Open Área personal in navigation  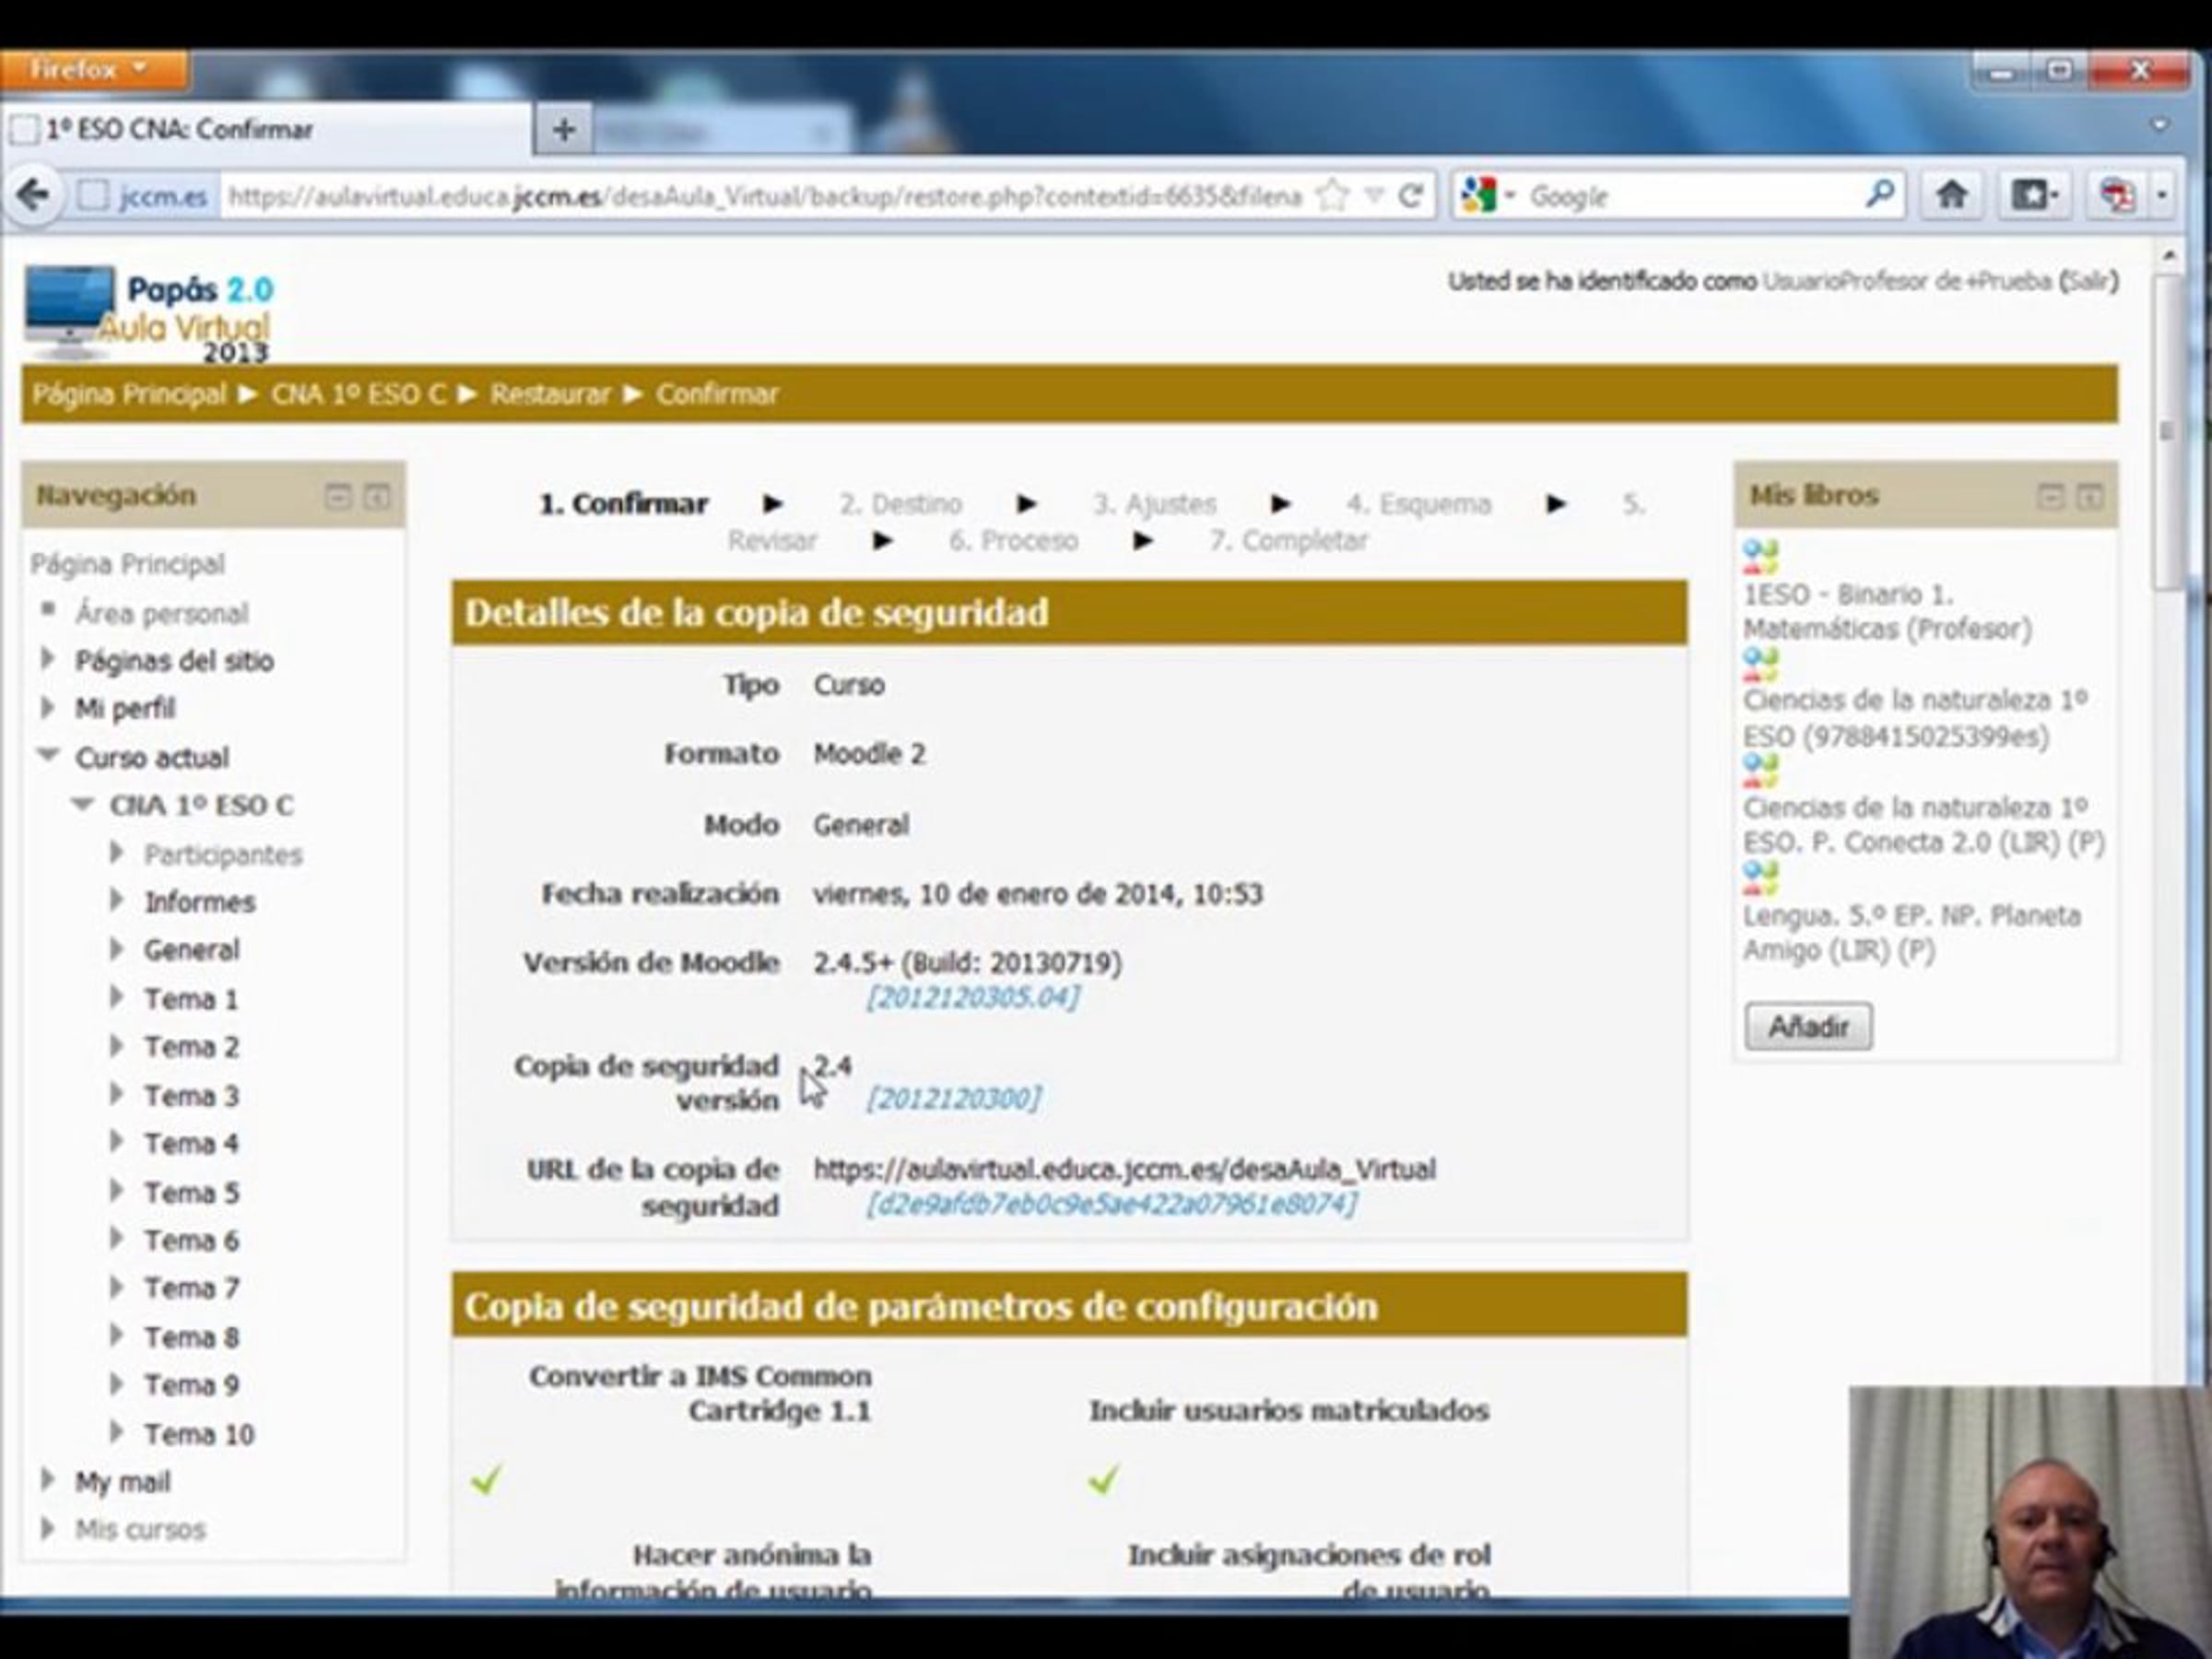coord(162,613)
